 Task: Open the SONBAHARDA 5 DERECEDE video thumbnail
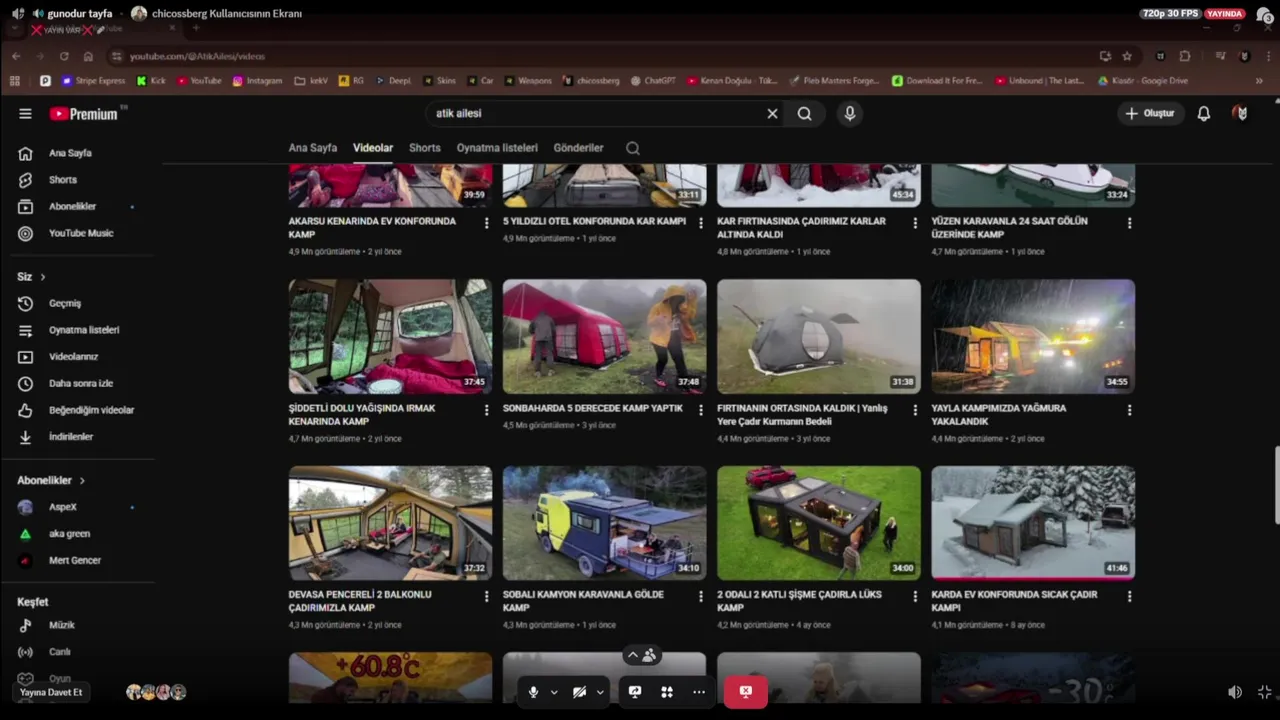click(x=604, y=336)
